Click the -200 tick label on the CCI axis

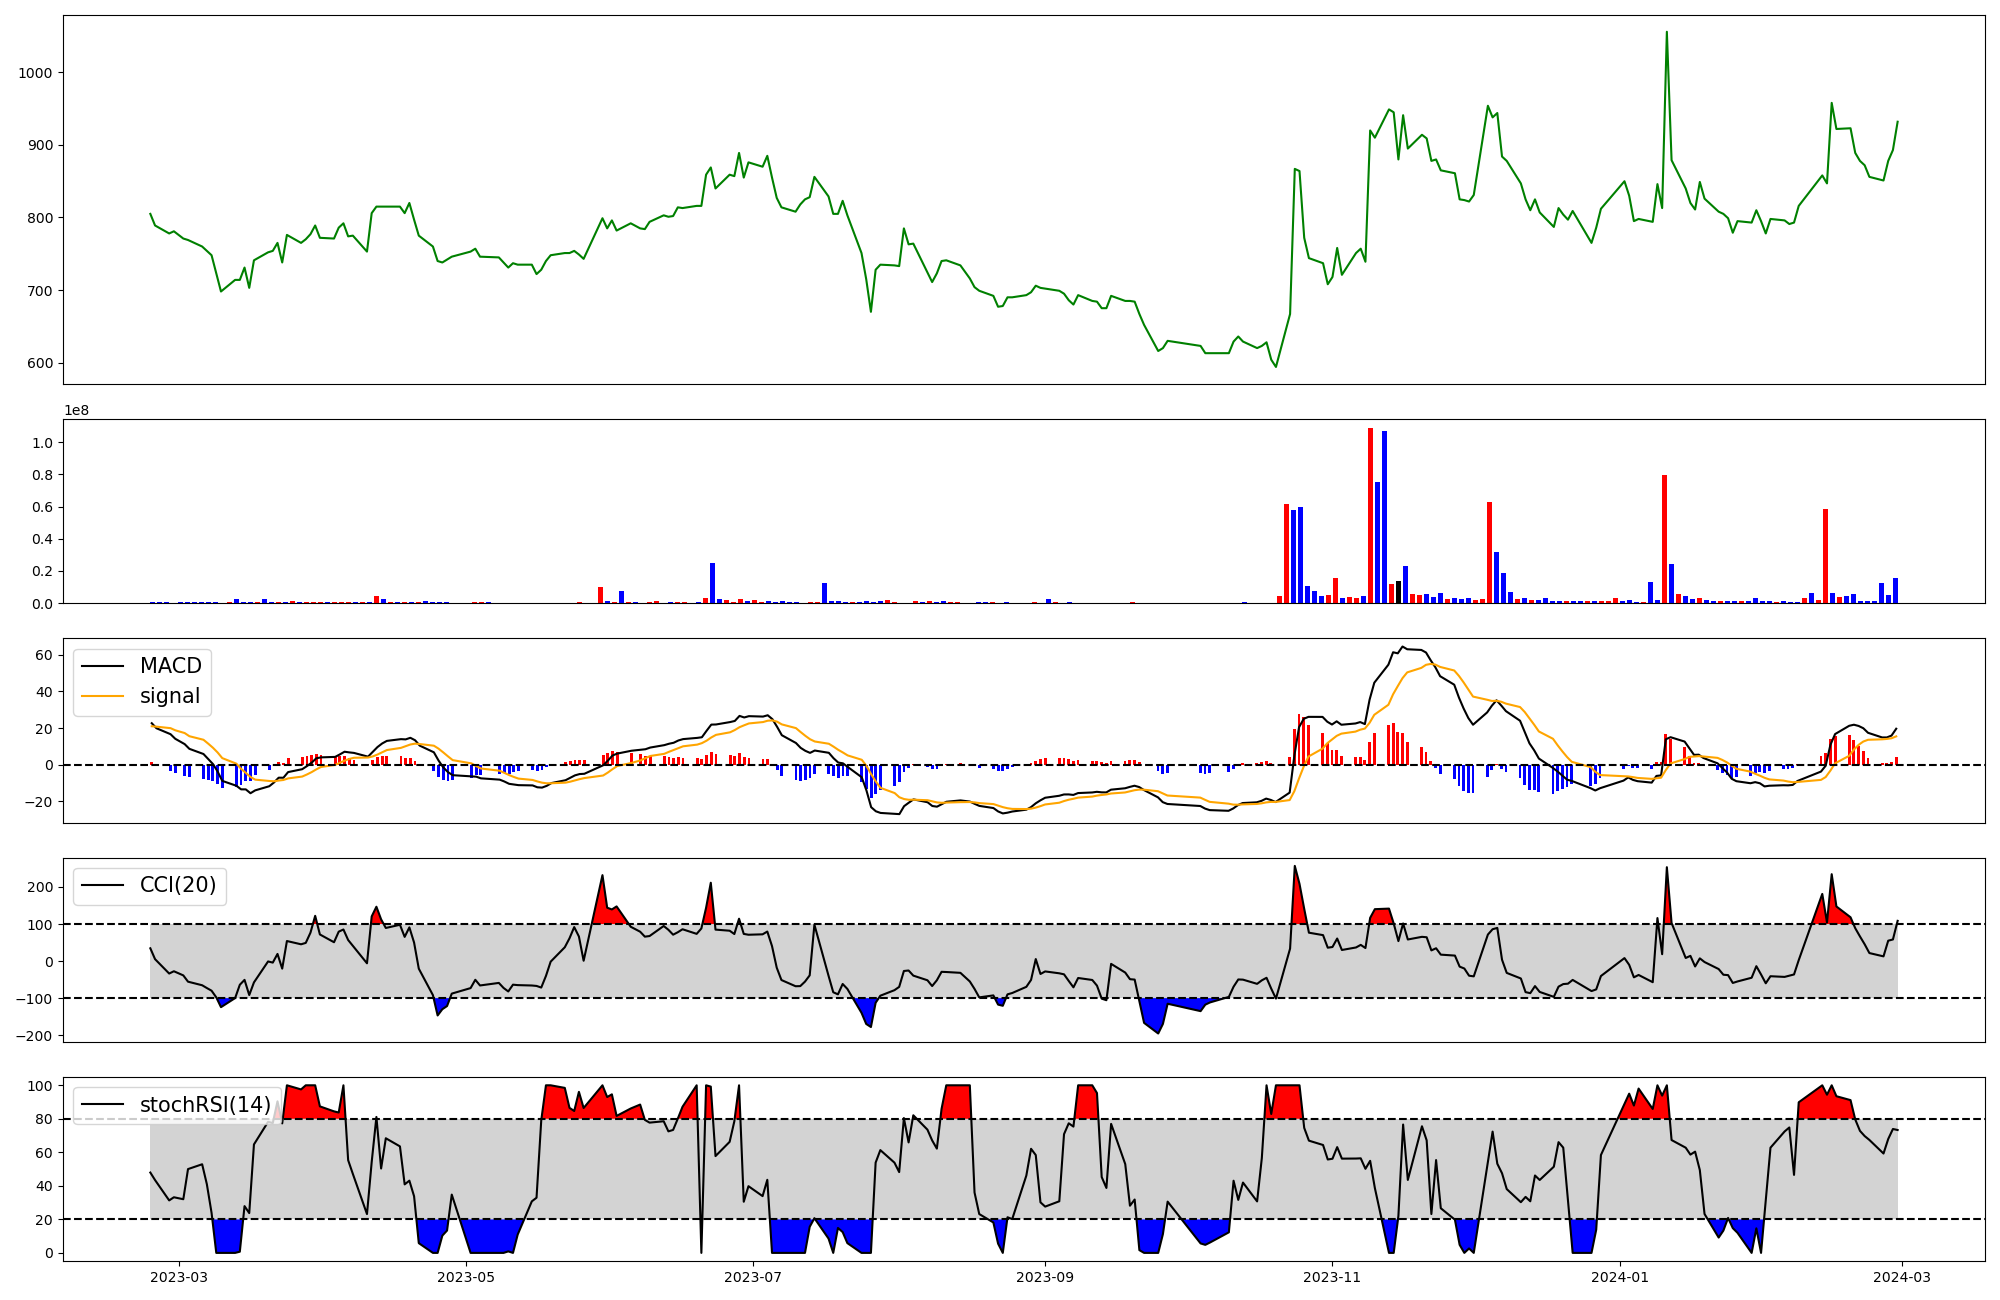point(34,1036)
